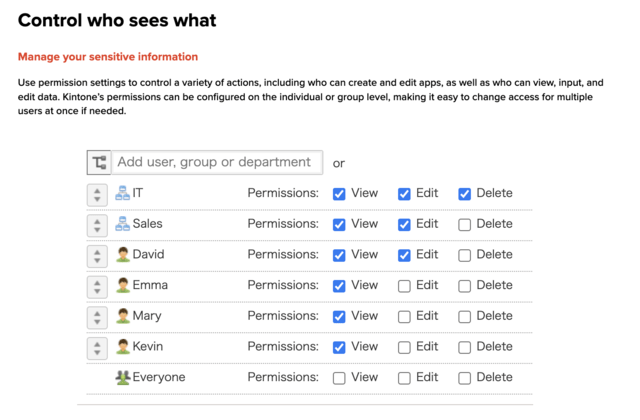Reorder the Kevin row with arrow handle
640x420 pixels.
click(x=97, y=348)
